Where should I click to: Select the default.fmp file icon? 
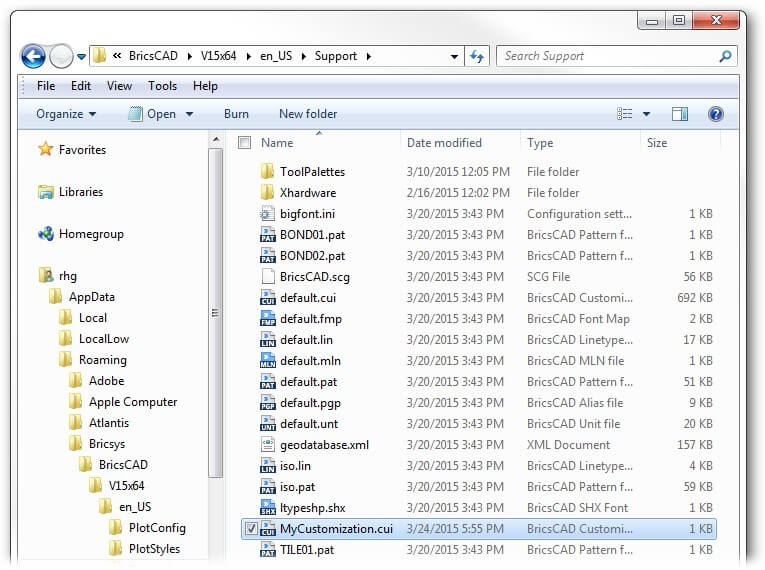tap(267, 318)
